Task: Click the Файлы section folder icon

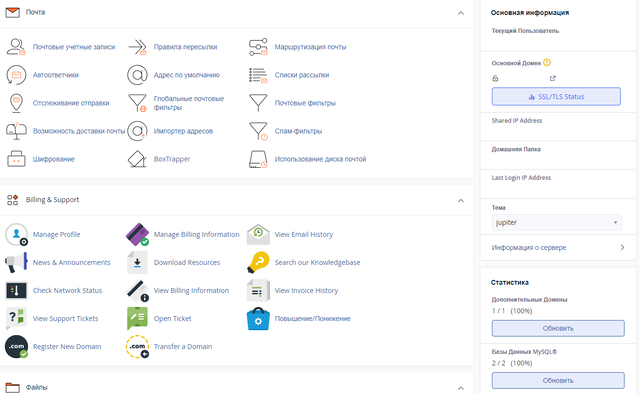Action: click(13, 387)
